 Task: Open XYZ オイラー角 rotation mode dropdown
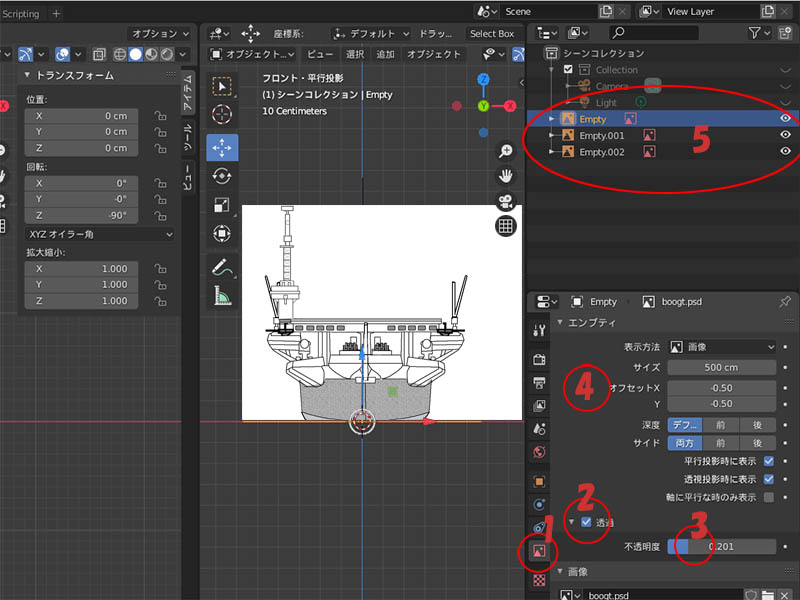coord(98,234)
